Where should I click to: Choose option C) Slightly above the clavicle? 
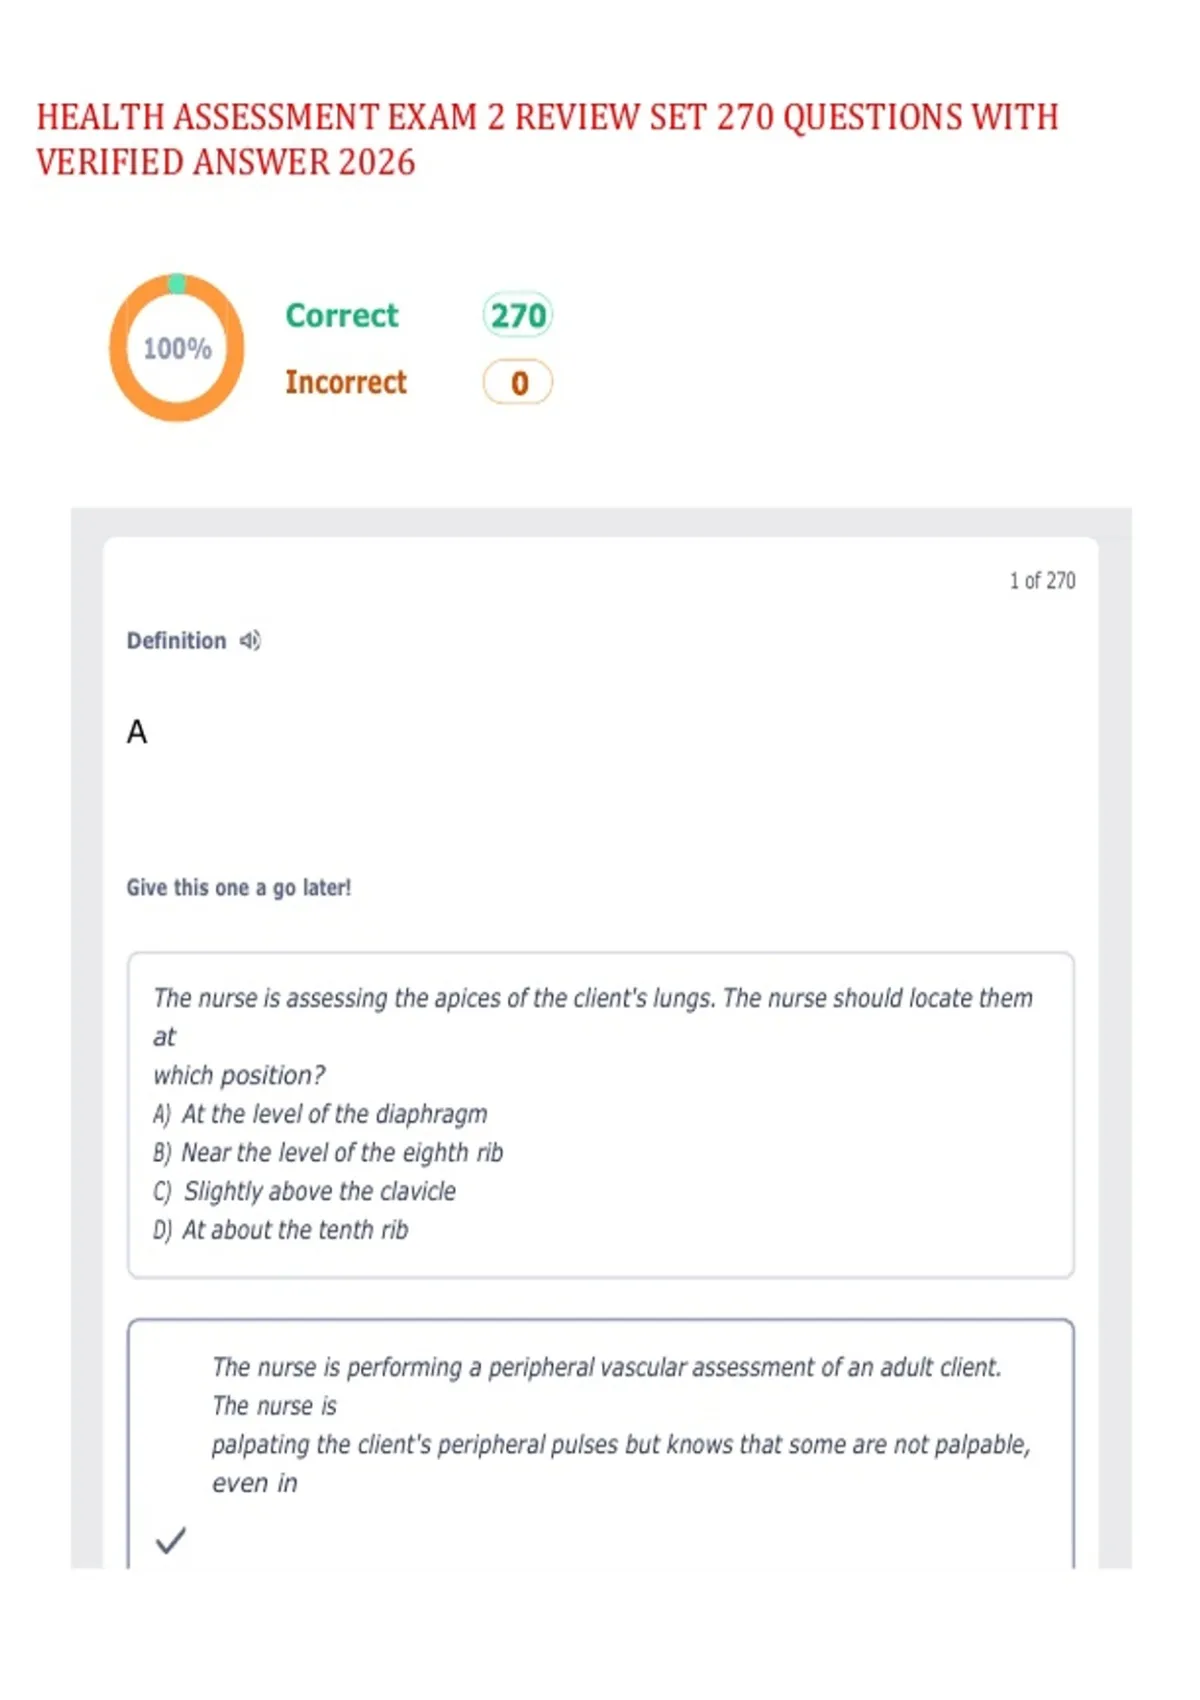click(304, 1191)
